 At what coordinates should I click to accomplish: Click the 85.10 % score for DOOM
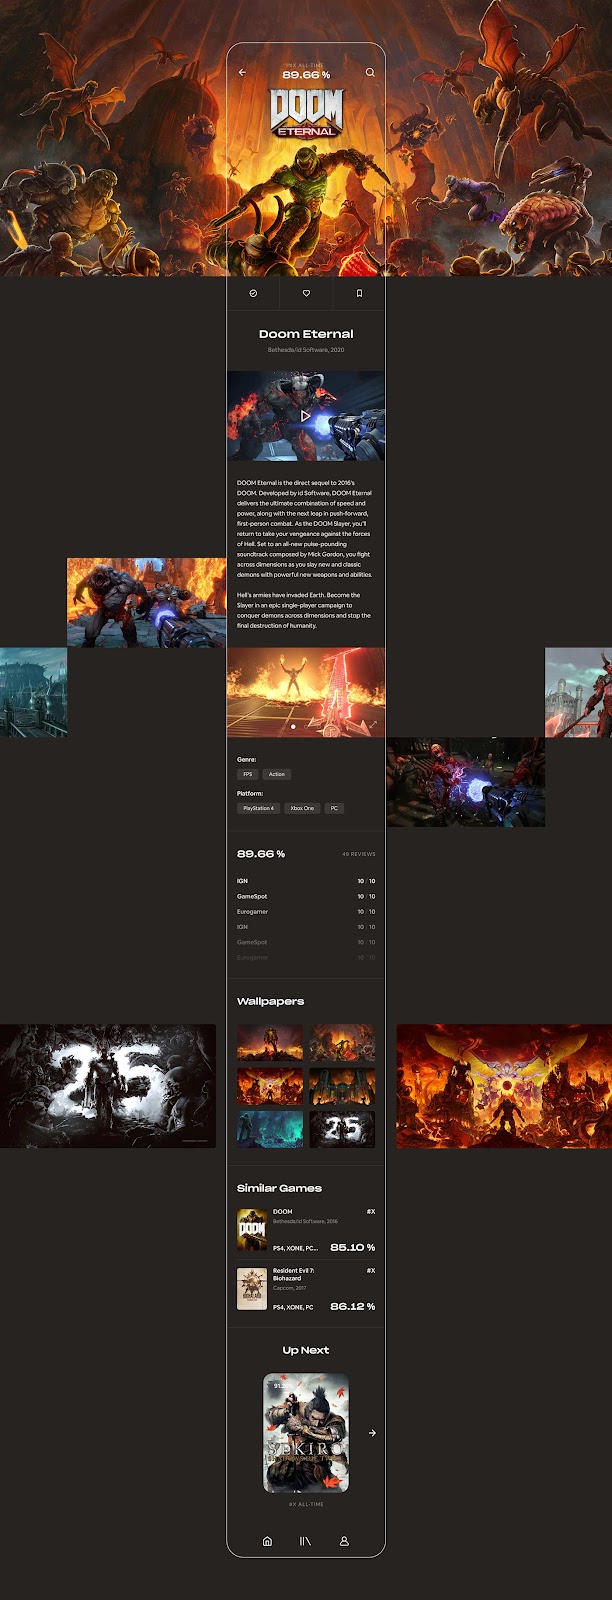[353, 1247]
